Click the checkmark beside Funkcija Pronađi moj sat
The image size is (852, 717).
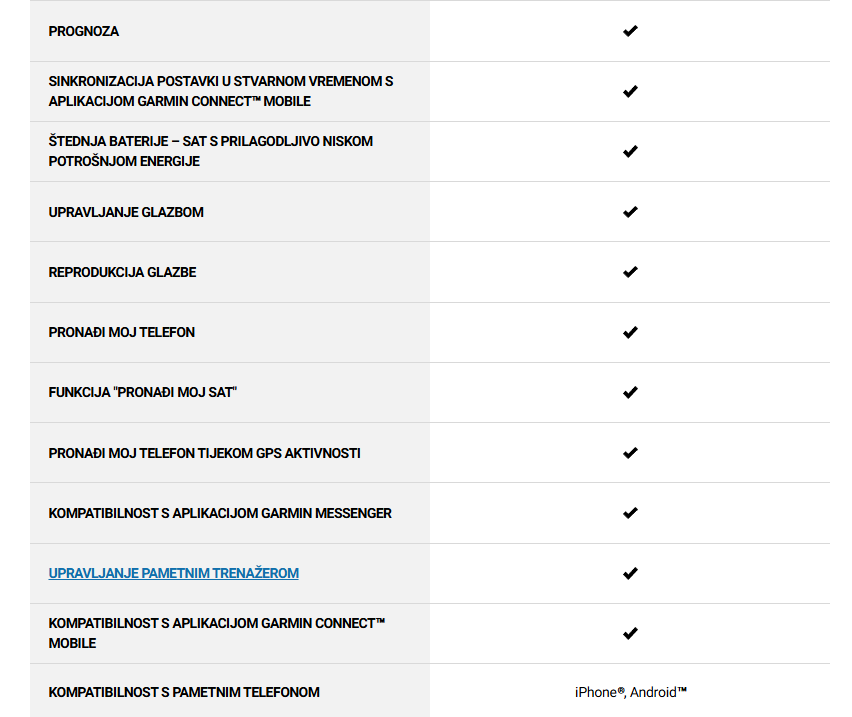(630, 392)
